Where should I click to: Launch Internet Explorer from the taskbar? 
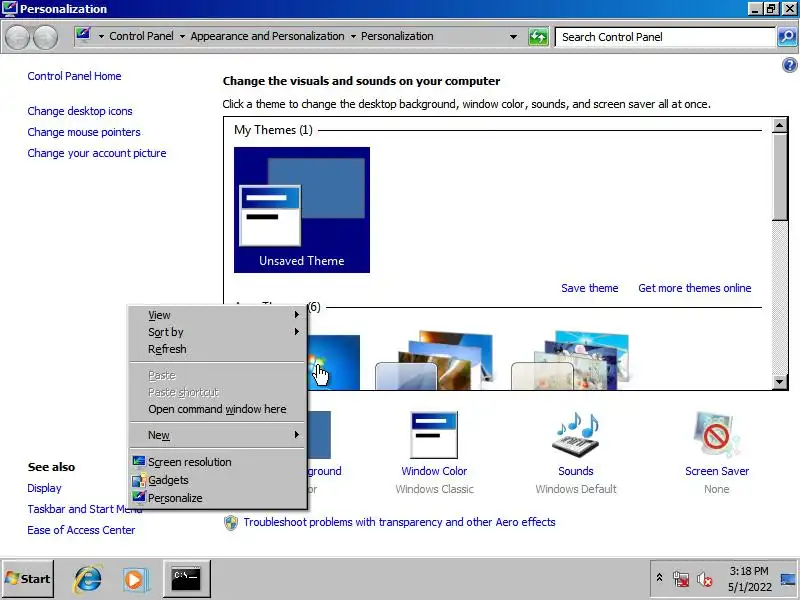pyautogui.click(x=88, y=579)
